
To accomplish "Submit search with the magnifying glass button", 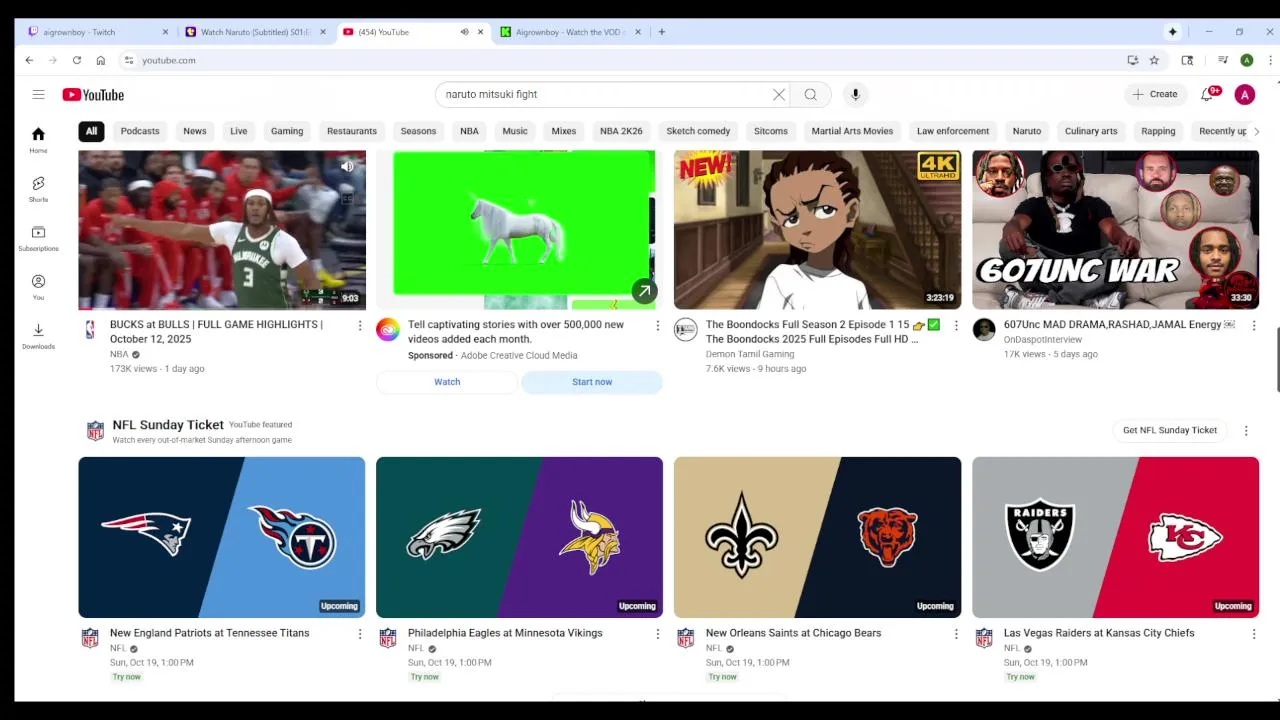I will pos(811,94).
